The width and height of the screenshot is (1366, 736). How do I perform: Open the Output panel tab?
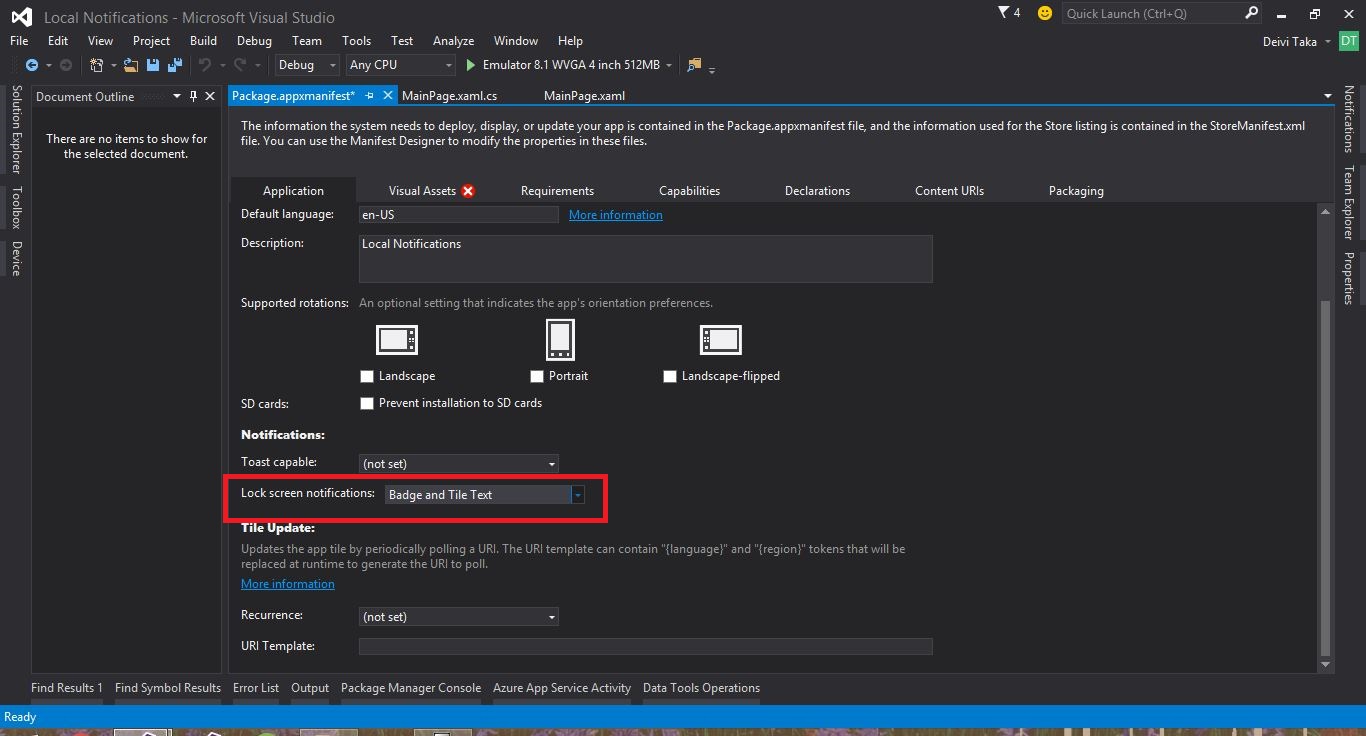pyautogui.click(x=310, y=688)
